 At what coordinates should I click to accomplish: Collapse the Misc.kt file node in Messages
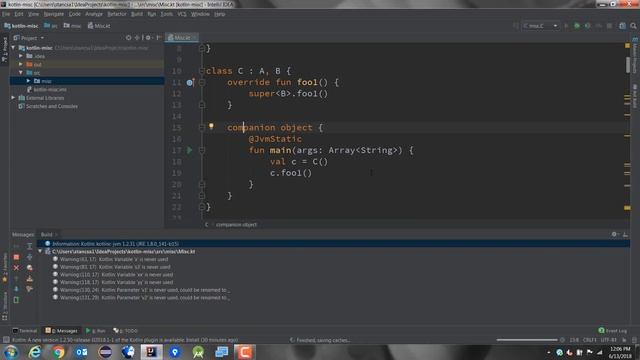[40, 251]
